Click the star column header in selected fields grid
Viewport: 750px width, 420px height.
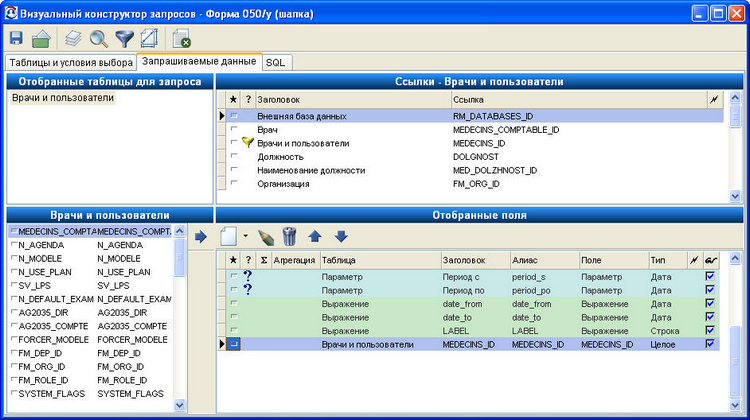coord(233,260)
